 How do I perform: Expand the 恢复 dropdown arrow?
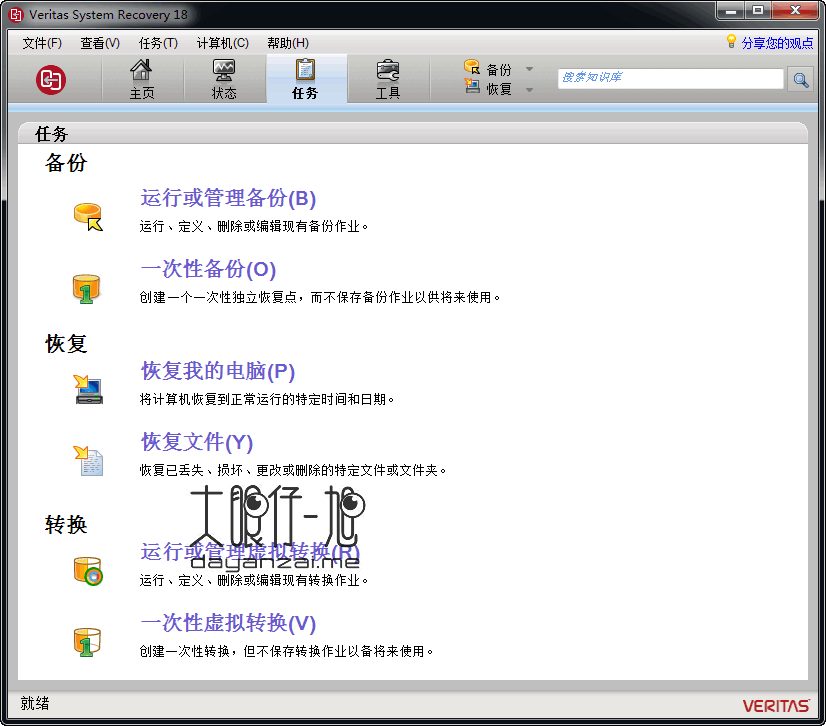pyautogui.click(x=529, y=90)
